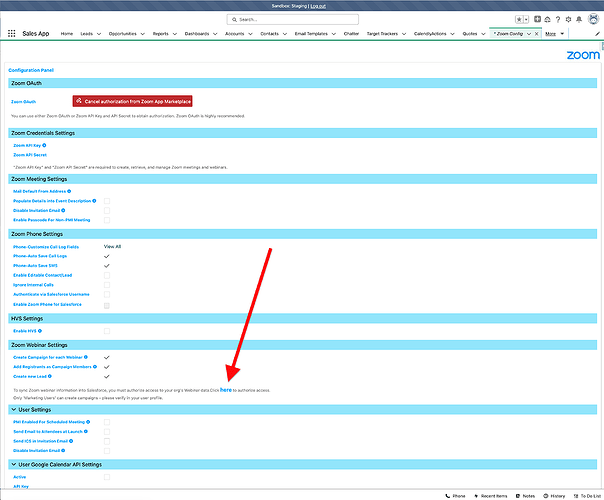The width and height of the screenshot is (604, 500).
Task: Open the Phone utility in the footer
Action: tap(455, 496)
